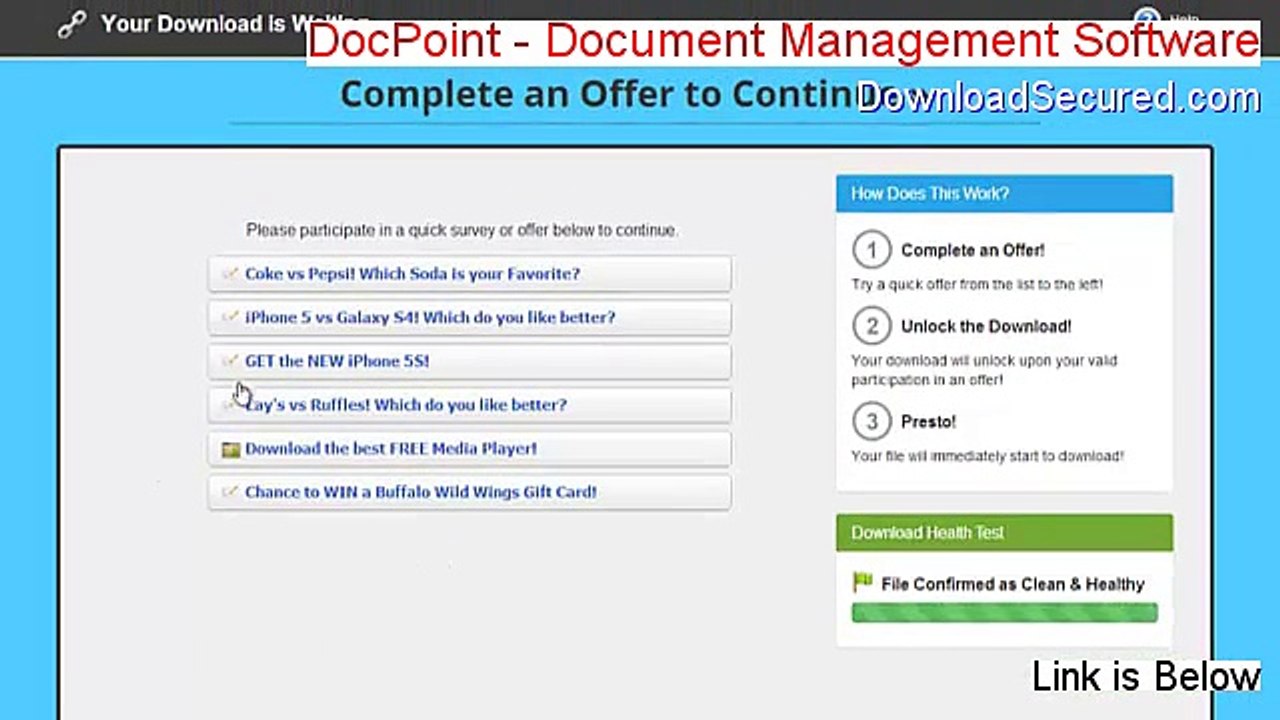This screenshot has height=720, width=1280.
Task: Click Your file will immediately start to download text
Action: pyautogui.click(x=987, y=456)
